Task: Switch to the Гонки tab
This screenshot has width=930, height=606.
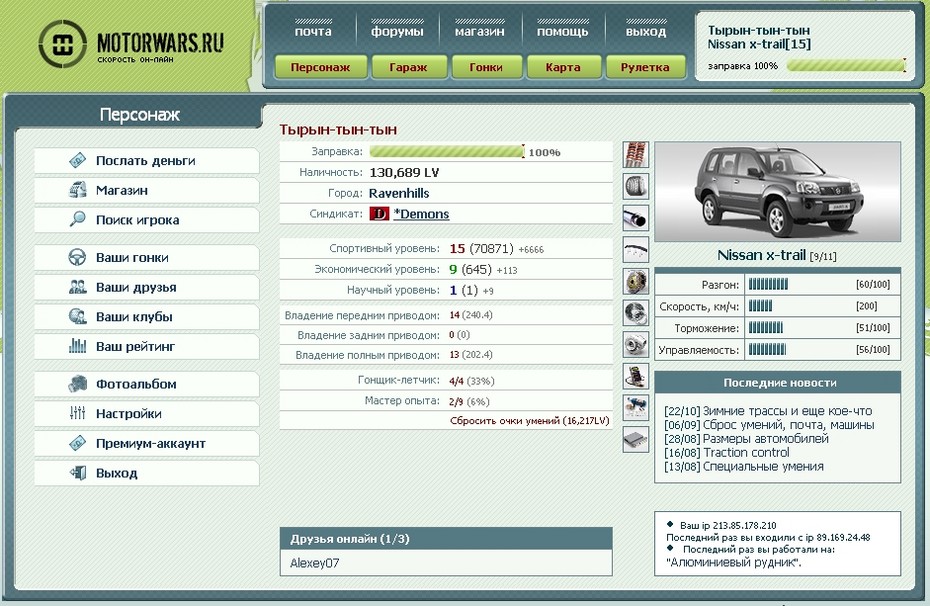Action: (486, 67)
